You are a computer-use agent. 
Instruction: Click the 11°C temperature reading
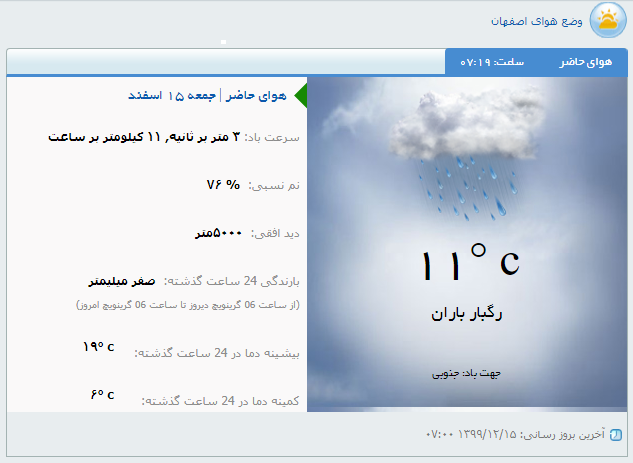coord(469,263)
